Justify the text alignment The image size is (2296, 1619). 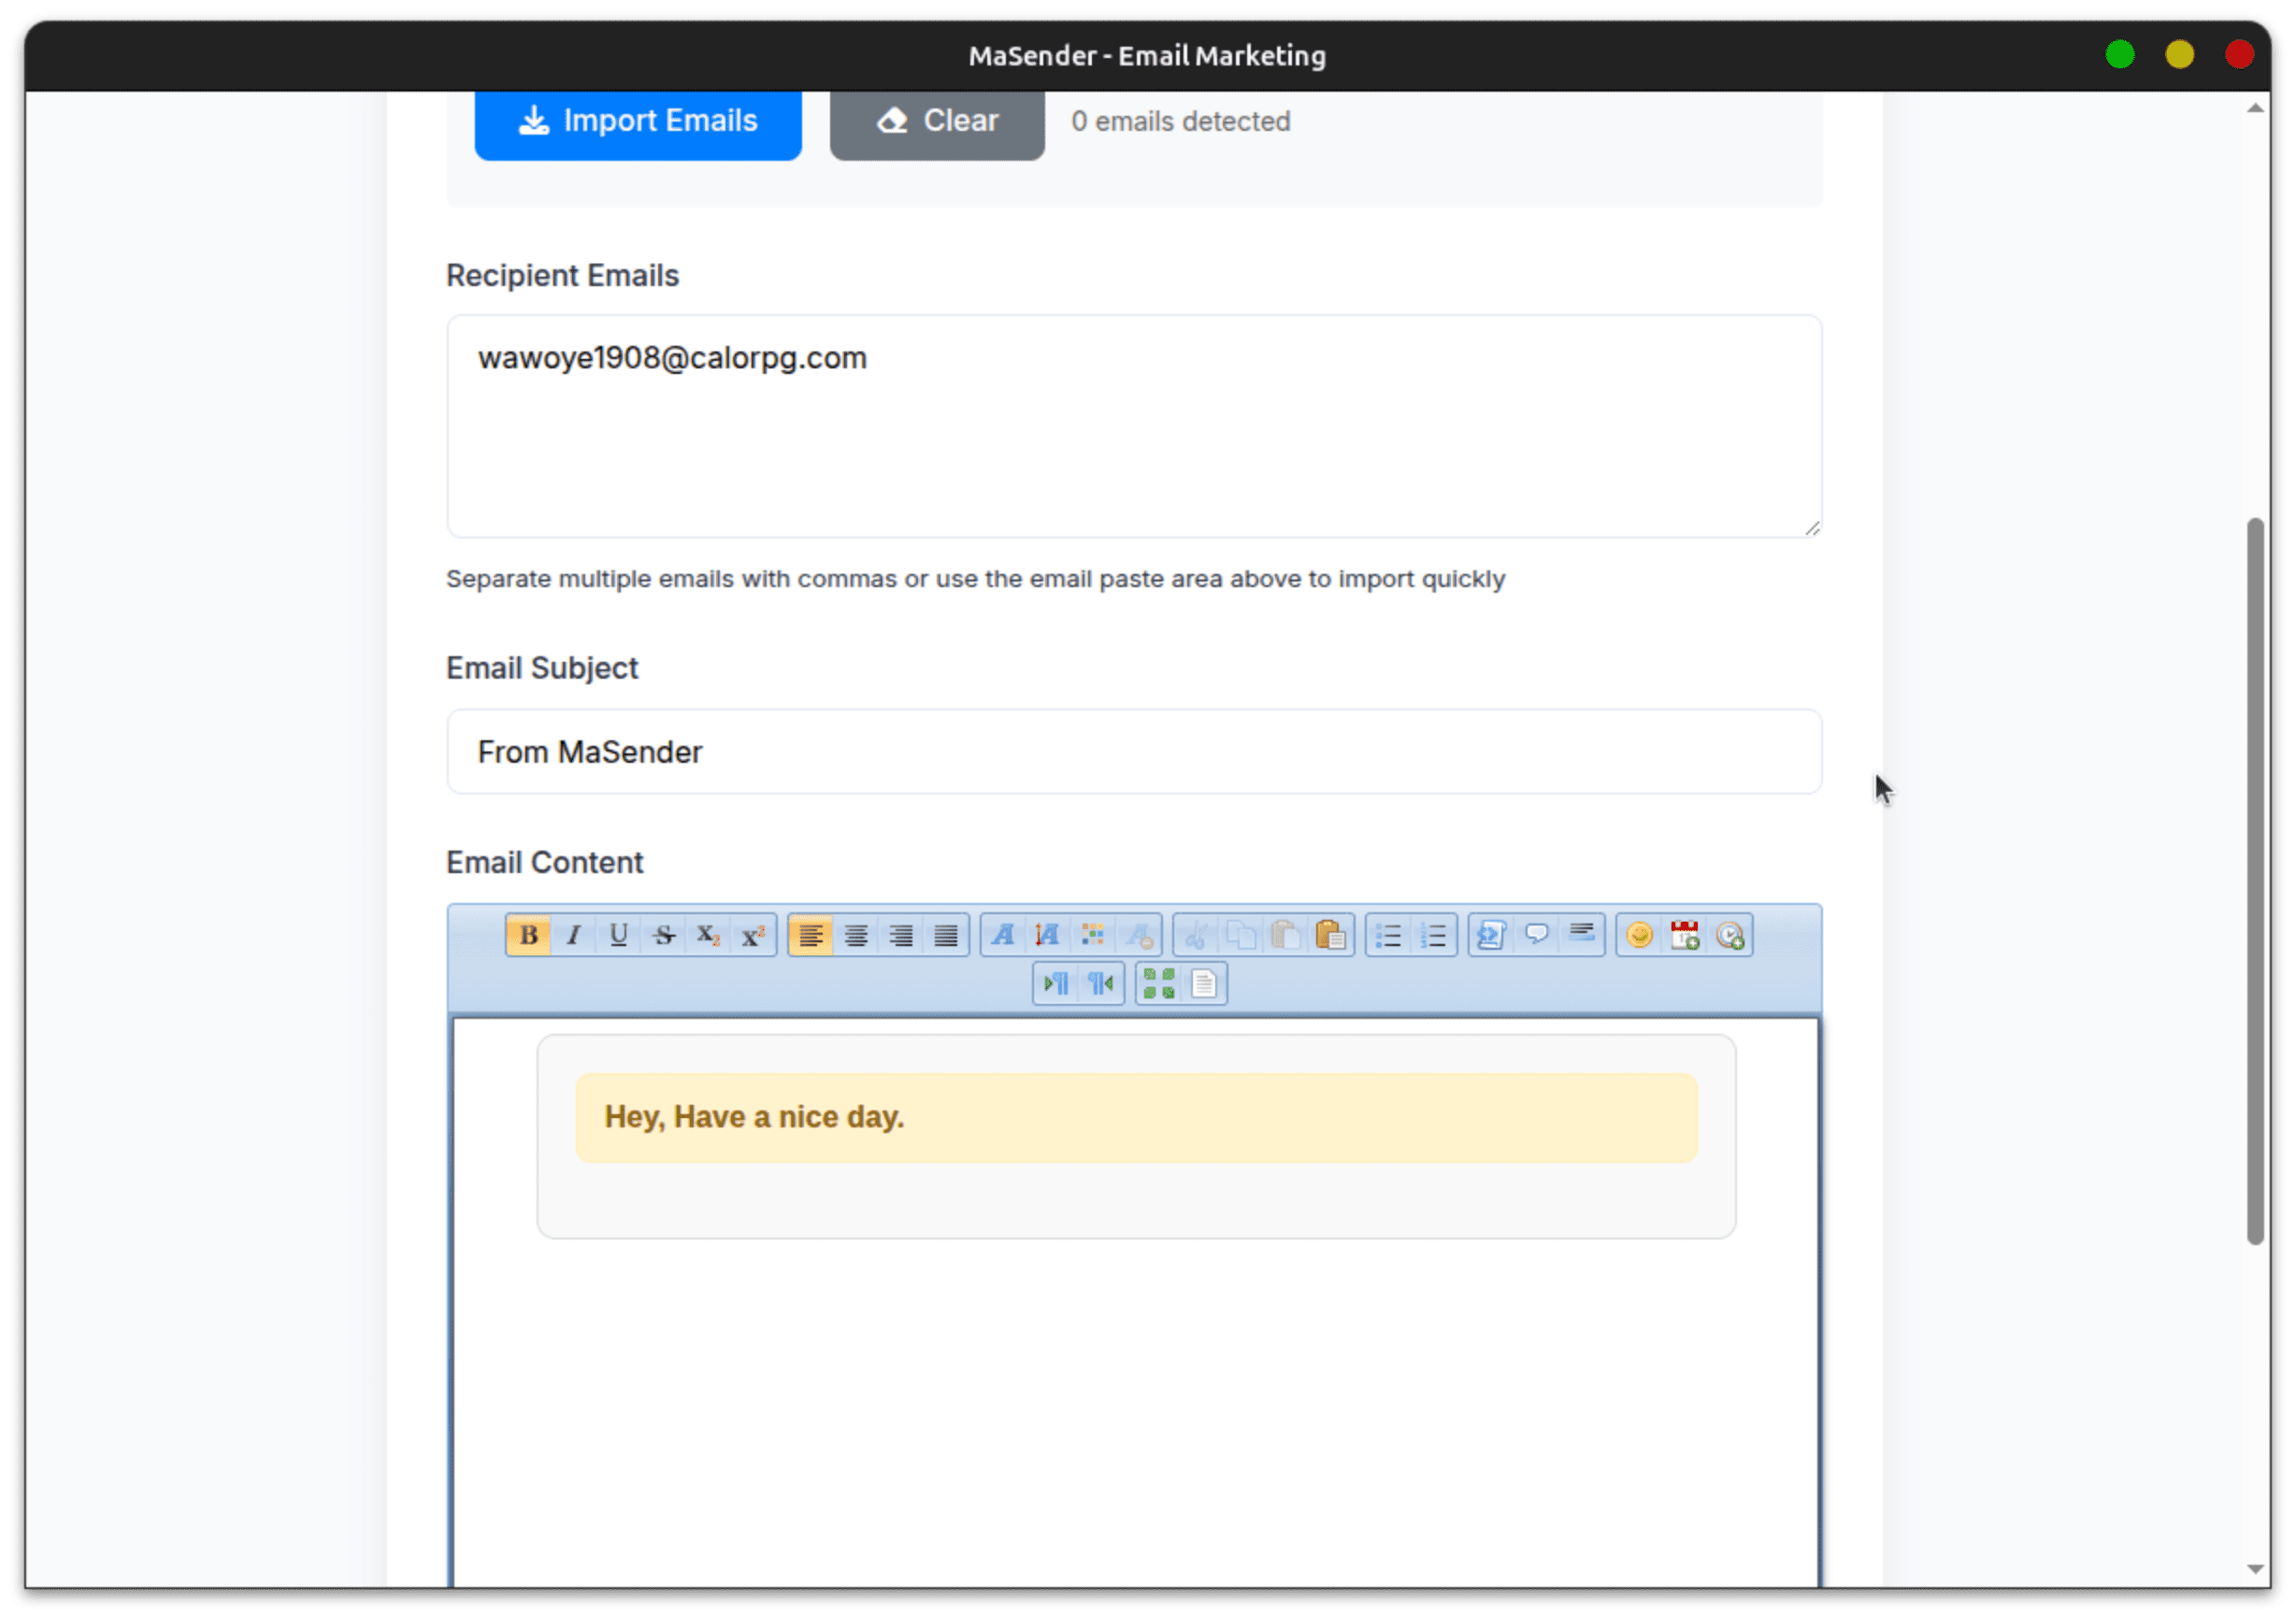coord(945,936)
